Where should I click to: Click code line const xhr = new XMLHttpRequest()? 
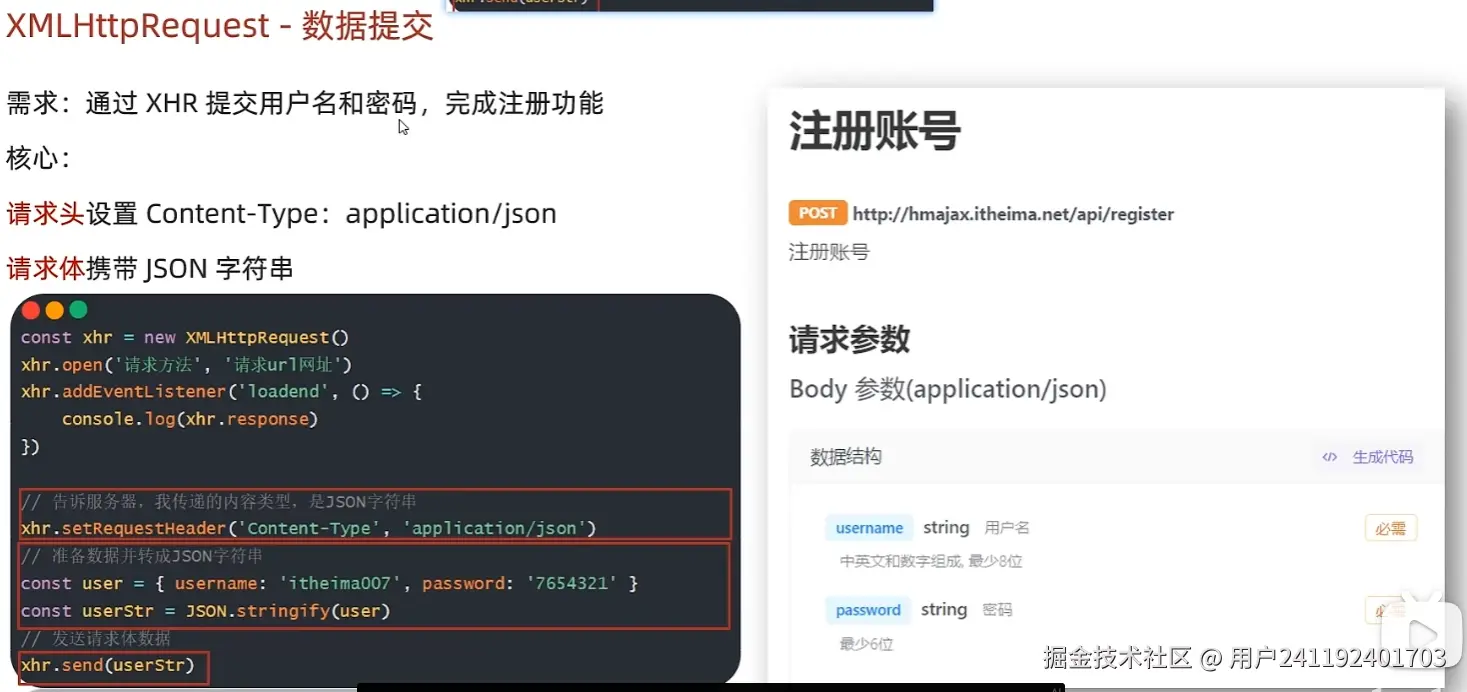pyautogui.click(x=185, y=338)
